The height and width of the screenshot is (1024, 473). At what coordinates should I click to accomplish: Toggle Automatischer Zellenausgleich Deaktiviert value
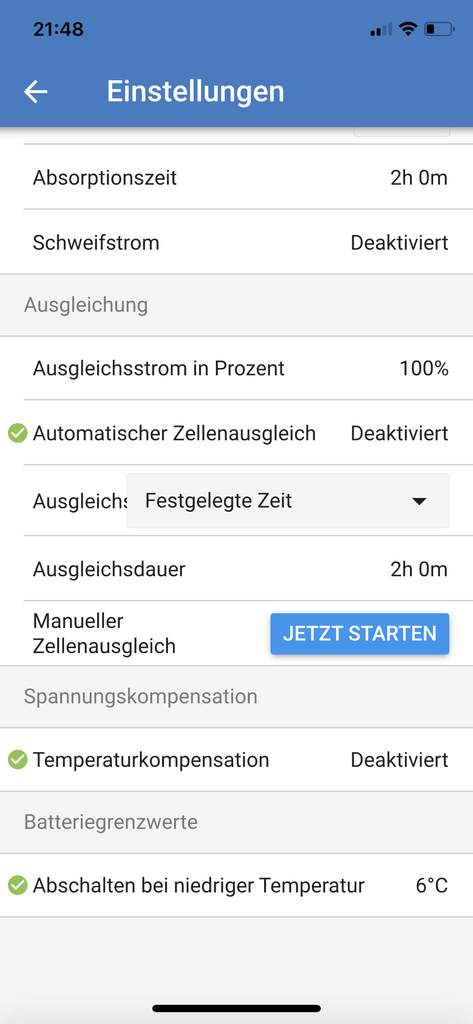[x=400, y=434]
